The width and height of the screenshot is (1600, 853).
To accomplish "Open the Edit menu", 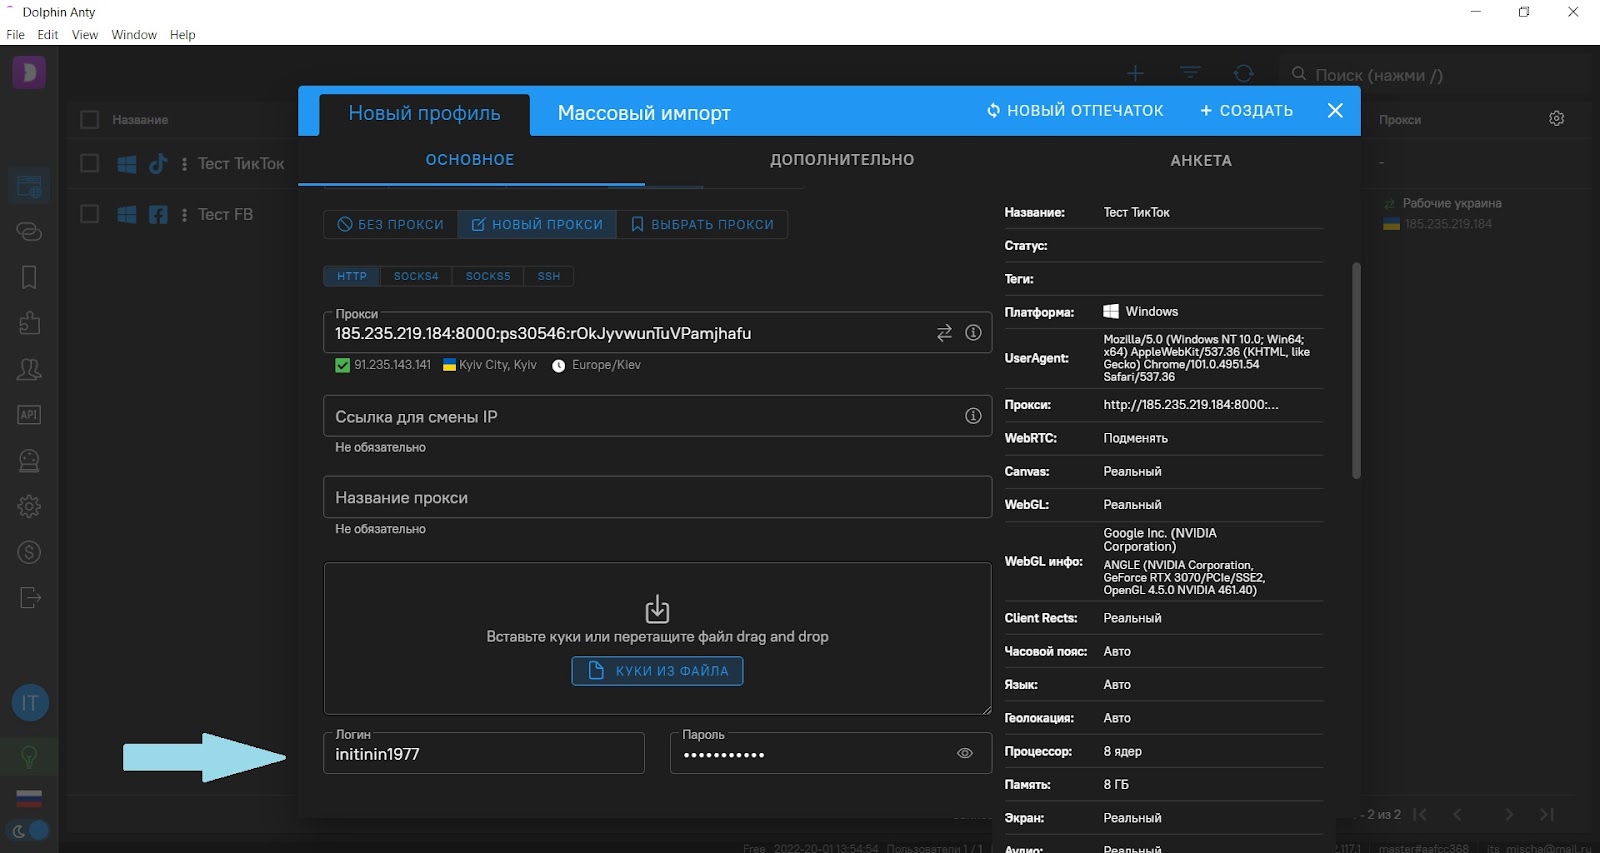I will (x=48, y=35).
